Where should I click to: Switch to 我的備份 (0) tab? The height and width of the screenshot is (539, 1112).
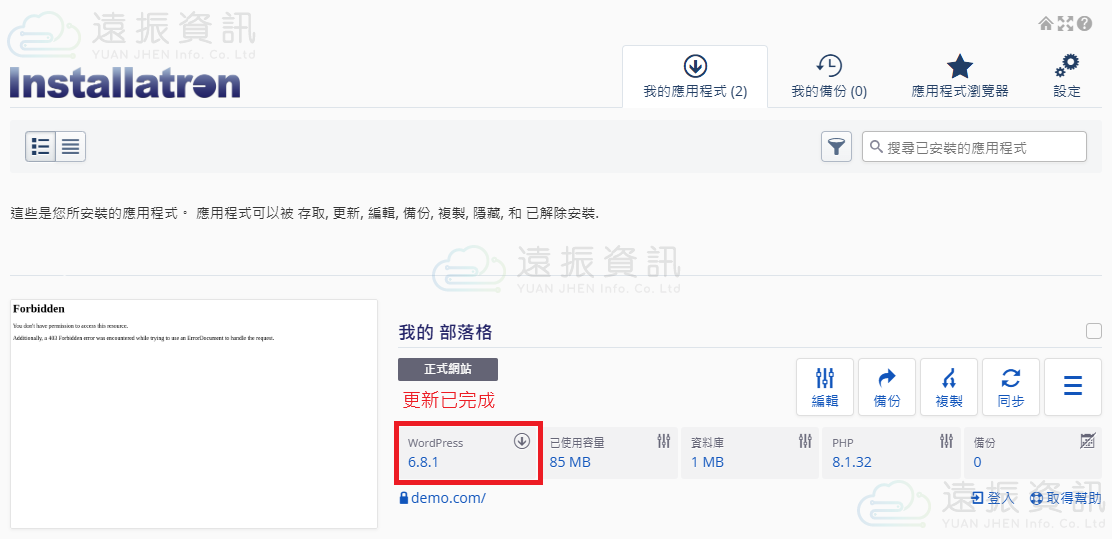[x=829, y=77]
